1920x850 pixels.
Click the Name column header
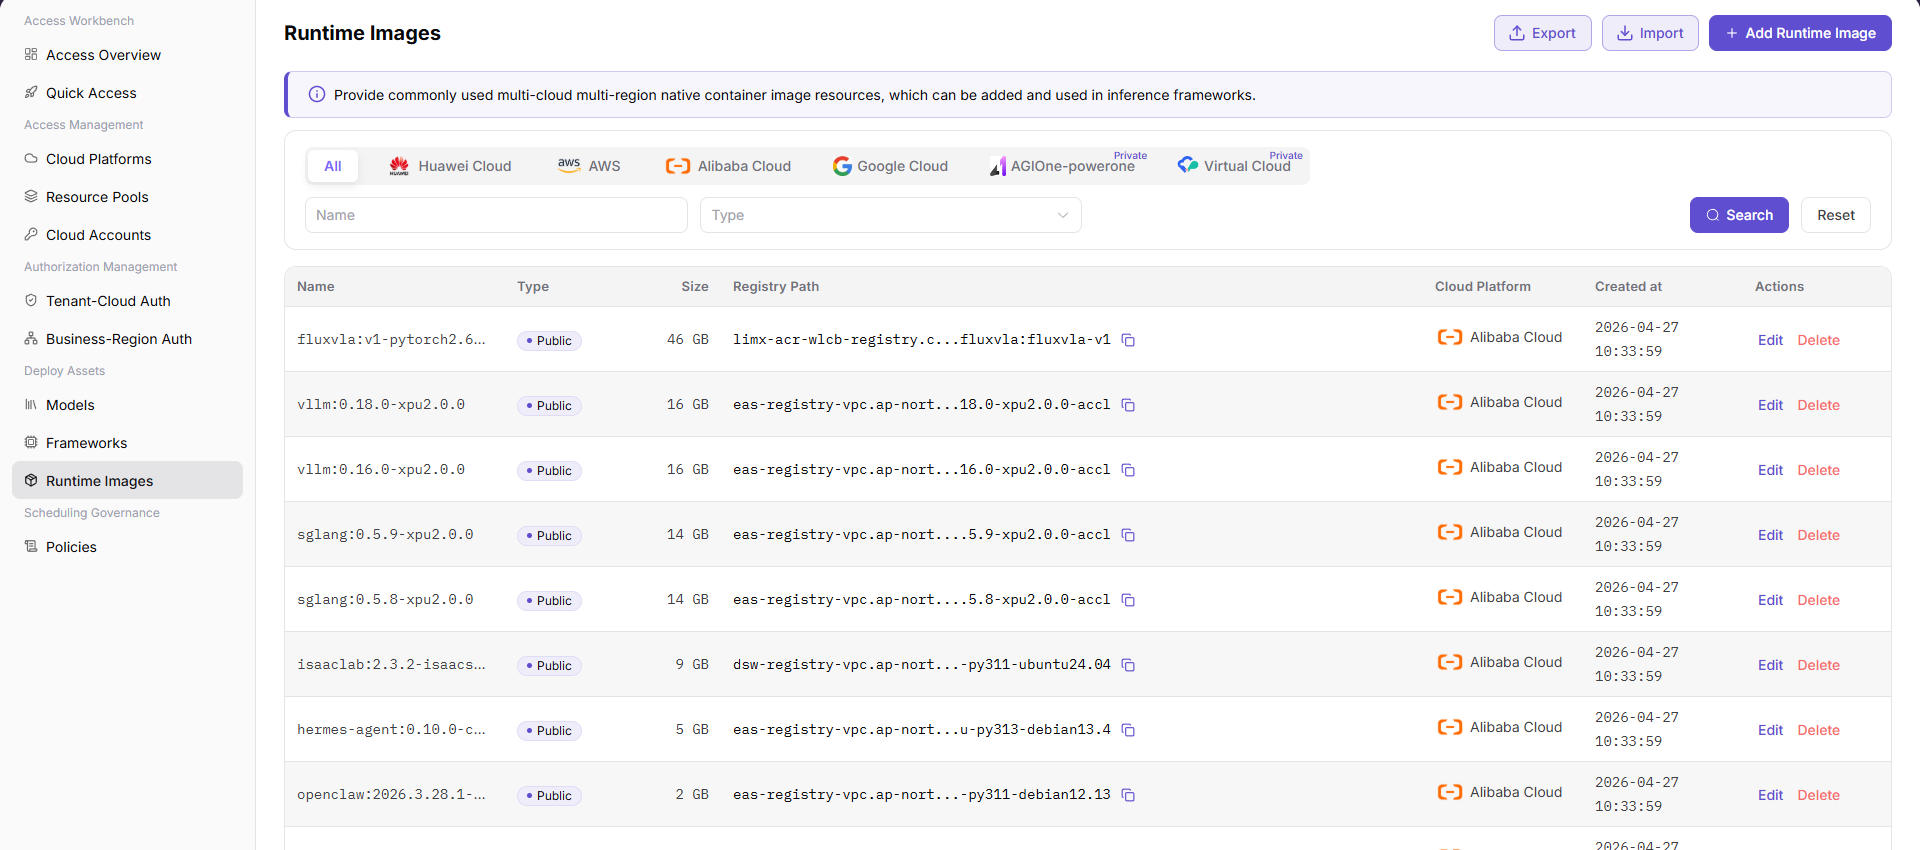pyautogui.click(x=316, y=286)
